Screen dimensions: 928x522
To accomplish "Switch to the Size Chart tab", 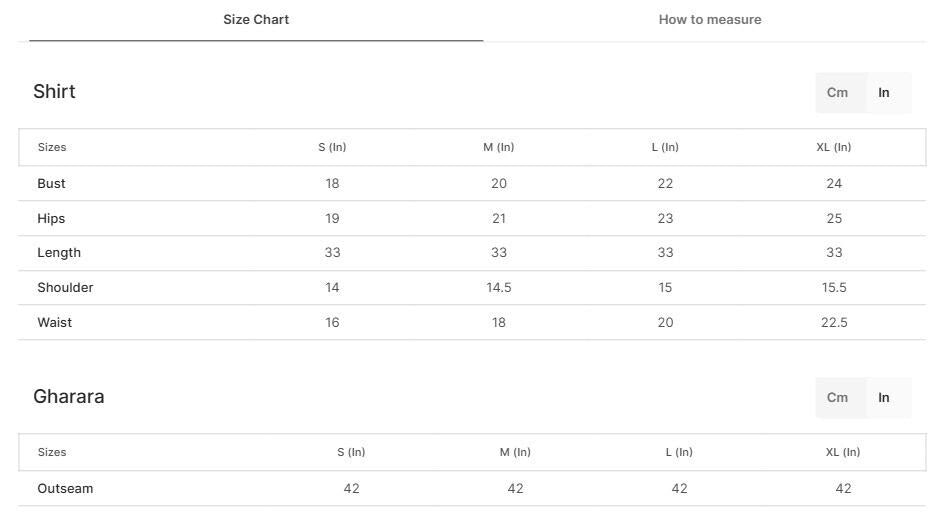I will (256, 20).
